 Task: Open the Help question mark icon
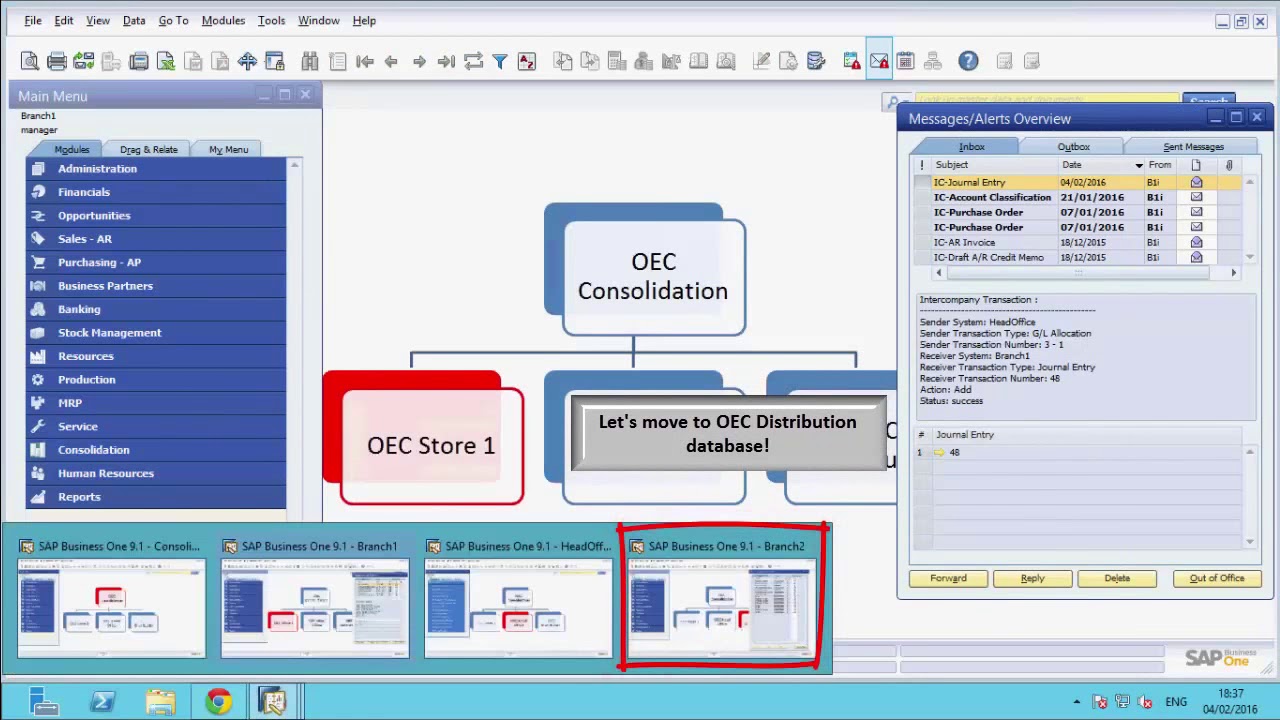point(968,62)
